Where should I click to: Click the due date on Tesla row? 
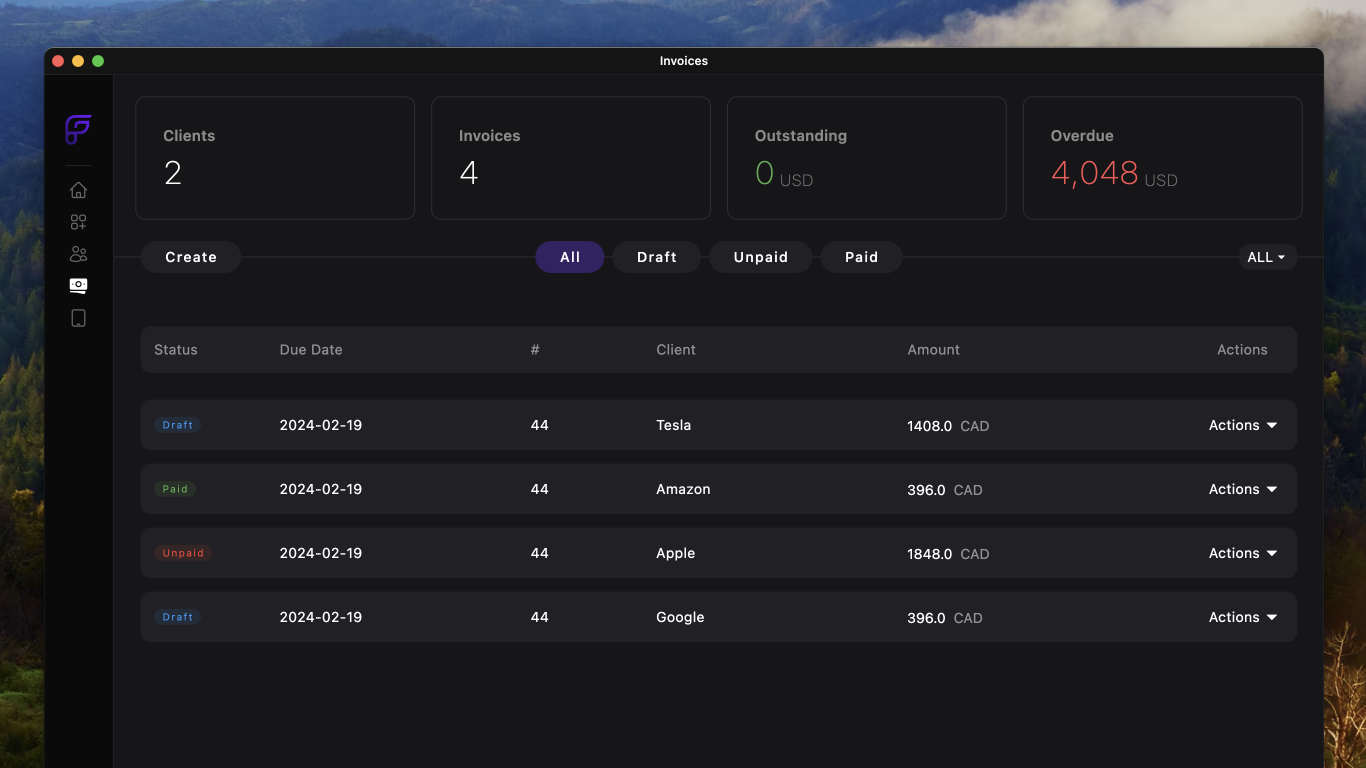[321, 425]
